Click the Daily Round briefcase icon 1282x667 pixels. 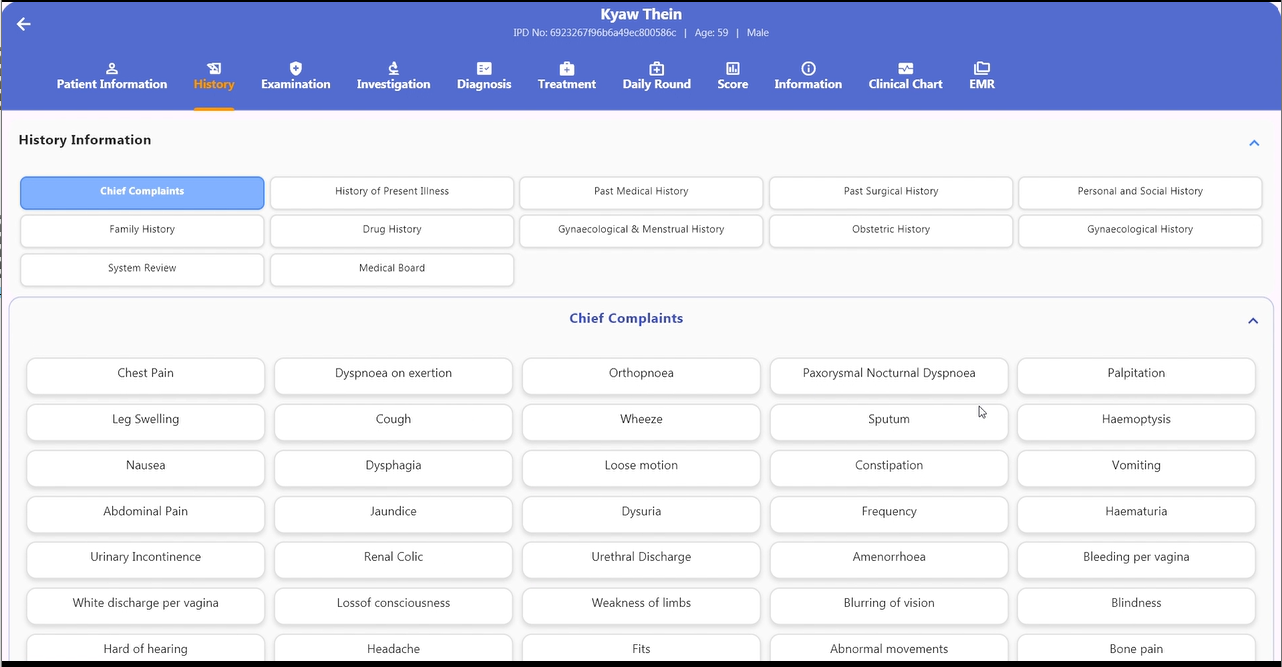(657, 68)
